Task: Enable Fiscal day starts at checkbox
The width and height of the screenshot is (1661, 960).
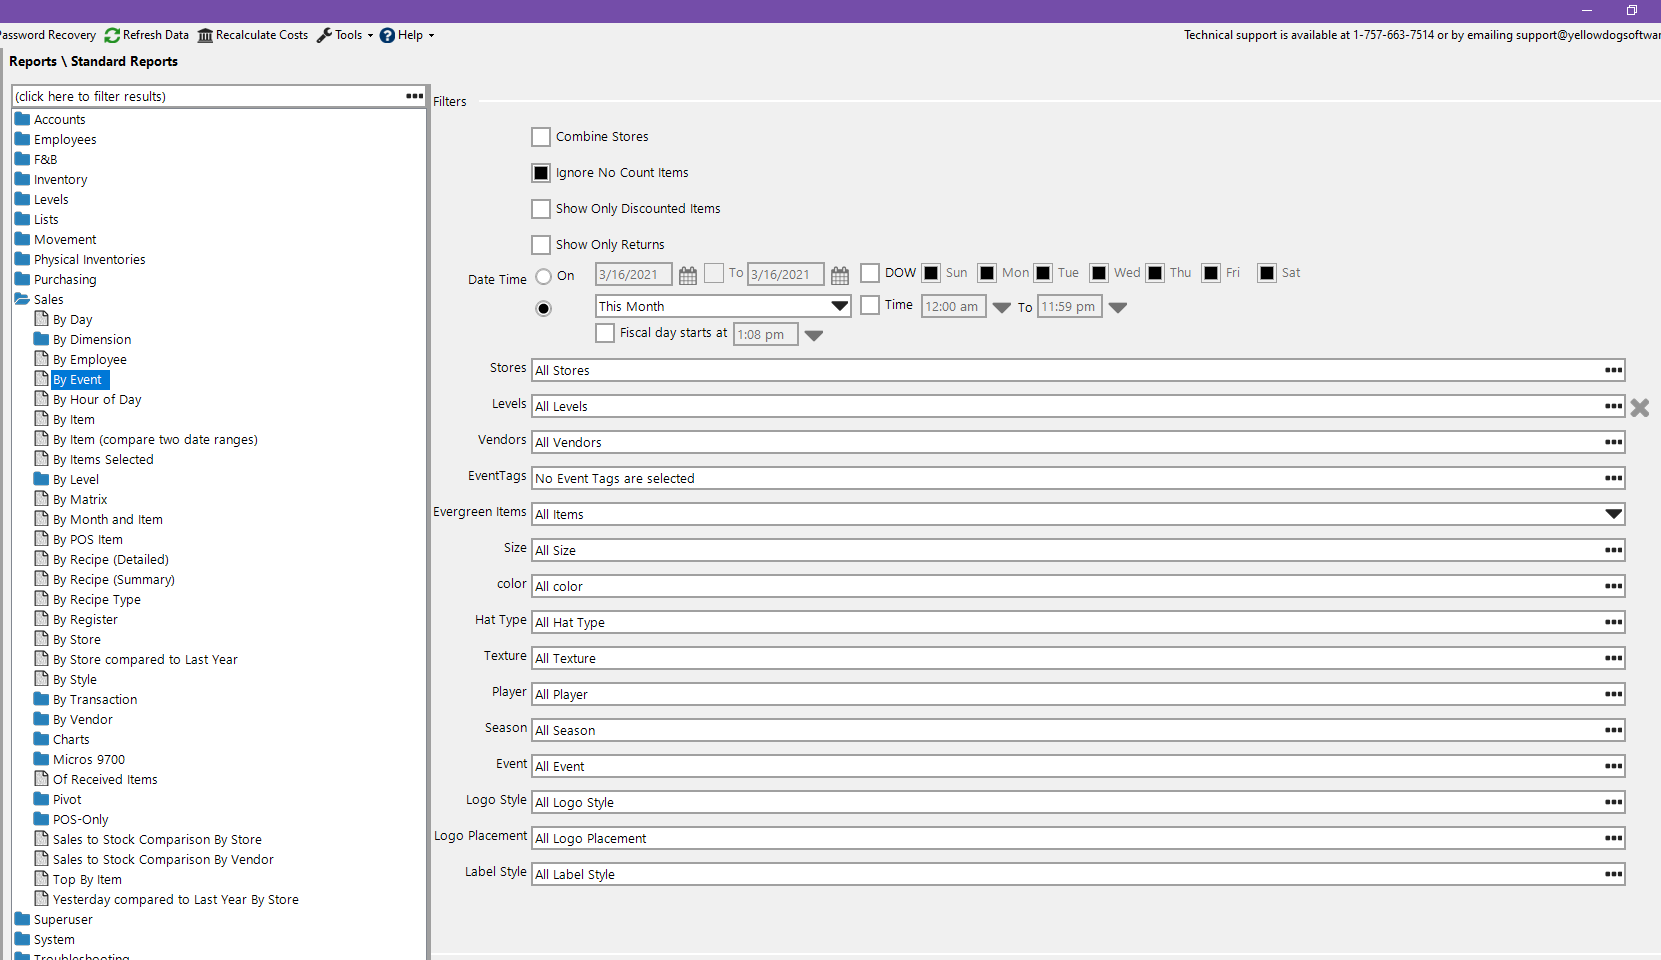Action: [x=605, y=333]
